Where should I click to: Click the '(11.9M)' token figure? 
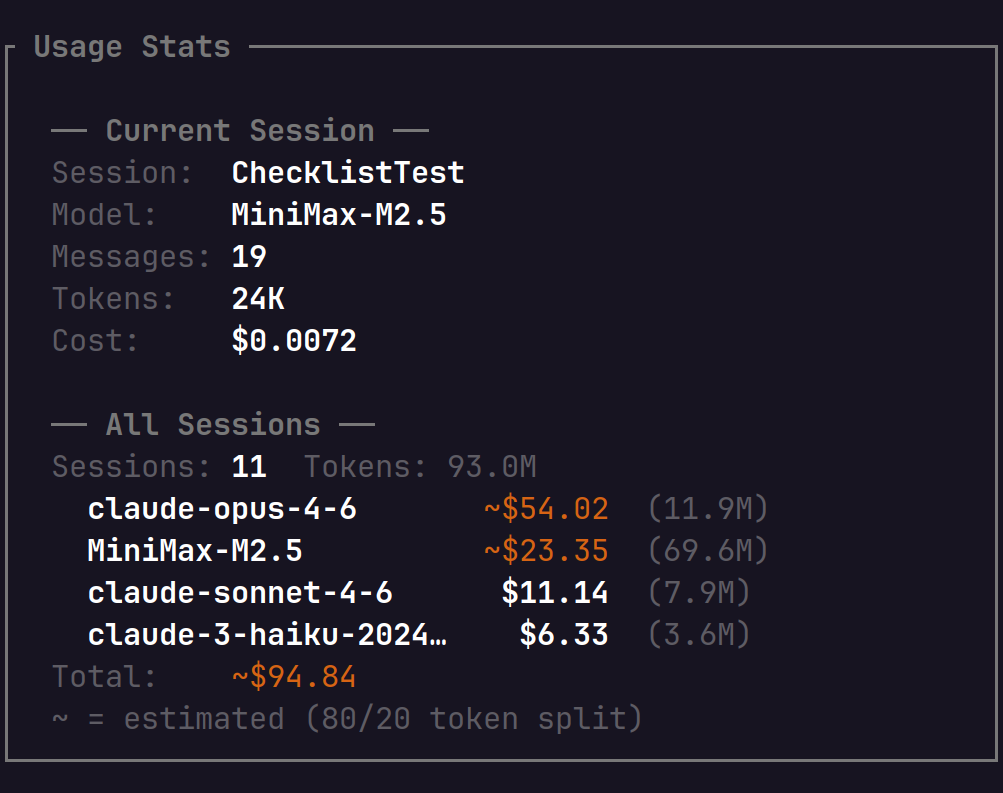[x=707, y=508]
